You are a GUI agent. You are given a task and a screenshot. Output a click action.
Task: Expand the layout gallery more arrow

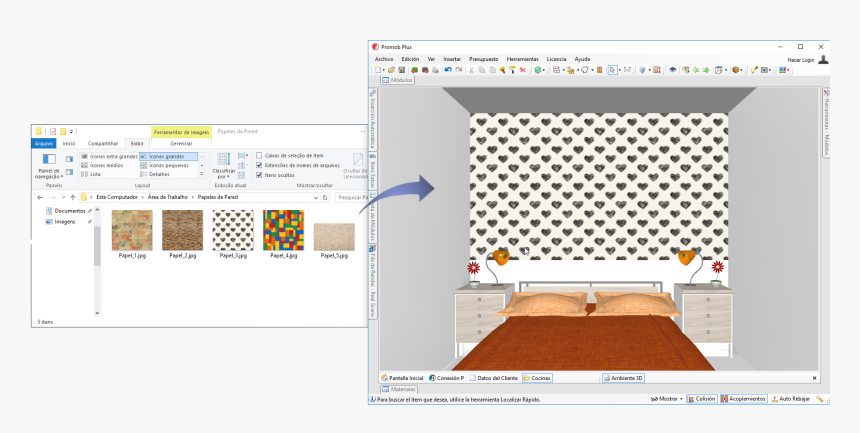202,175
